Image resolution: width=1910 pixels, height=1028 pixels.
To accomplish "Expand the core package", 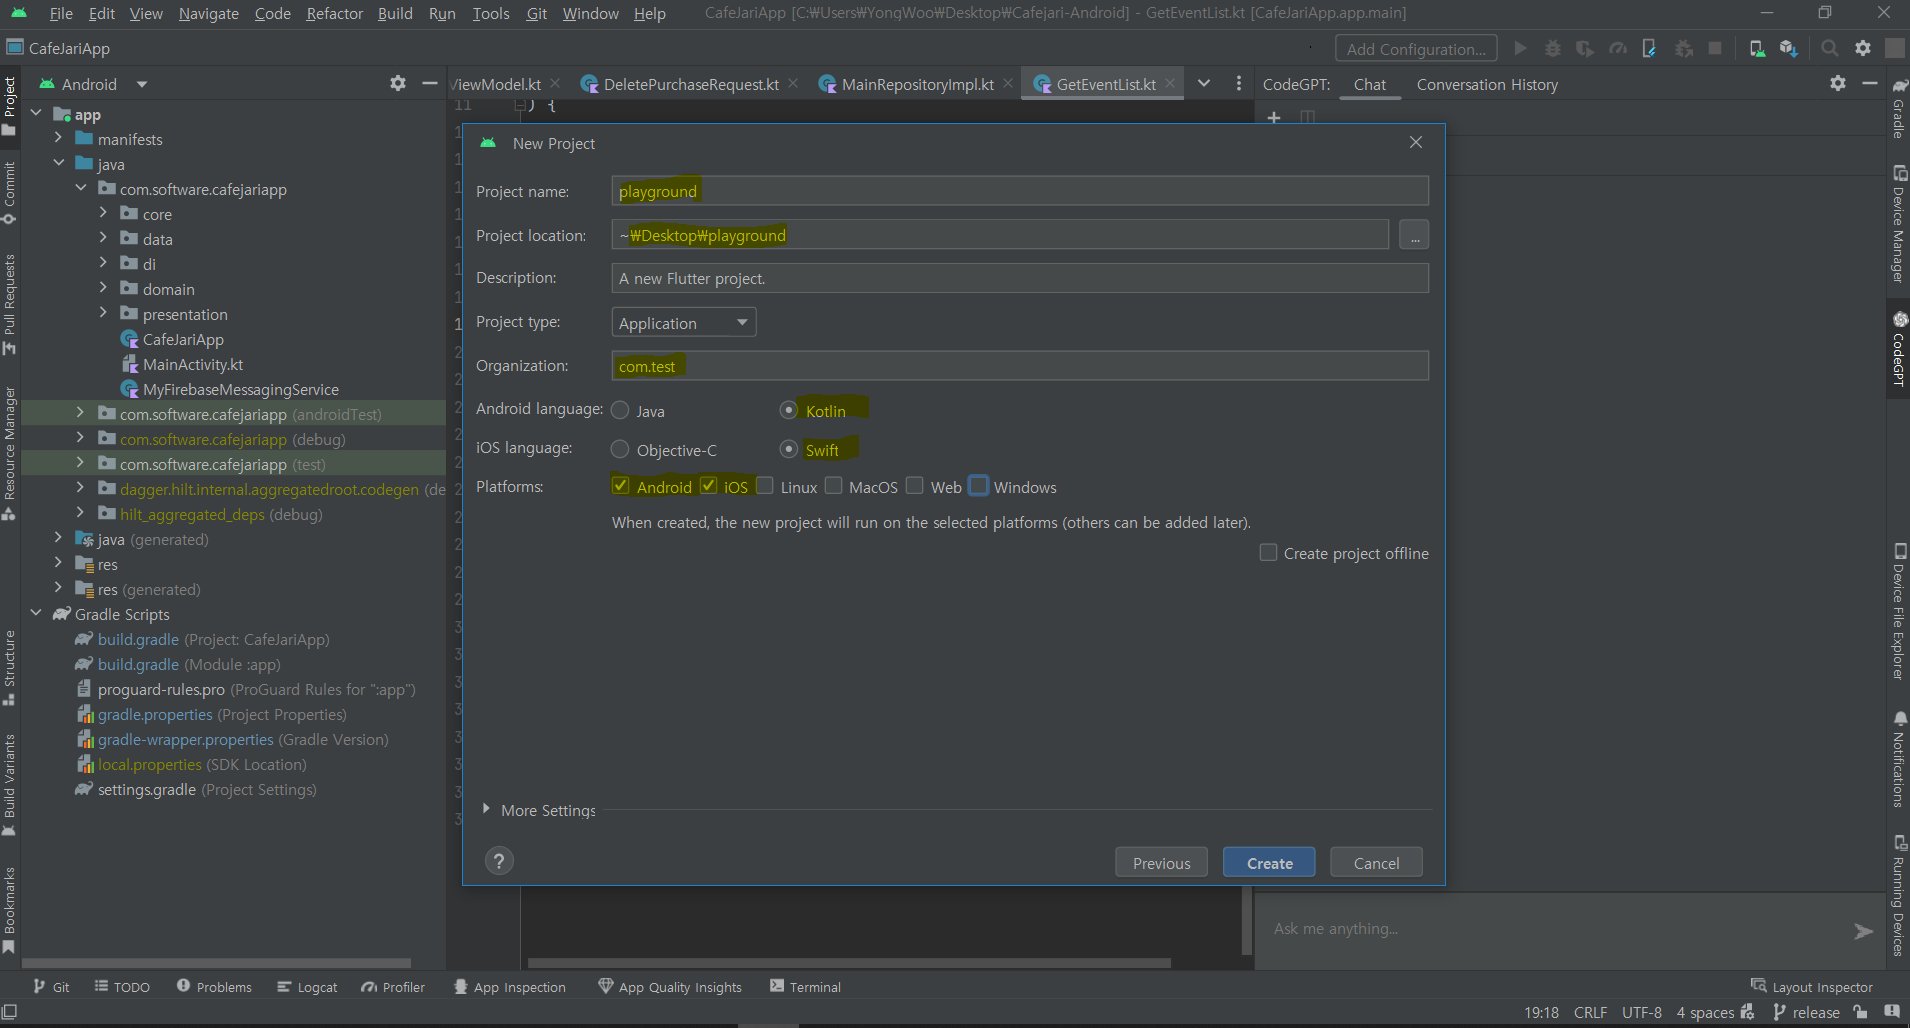I will (x=103, y=213).
